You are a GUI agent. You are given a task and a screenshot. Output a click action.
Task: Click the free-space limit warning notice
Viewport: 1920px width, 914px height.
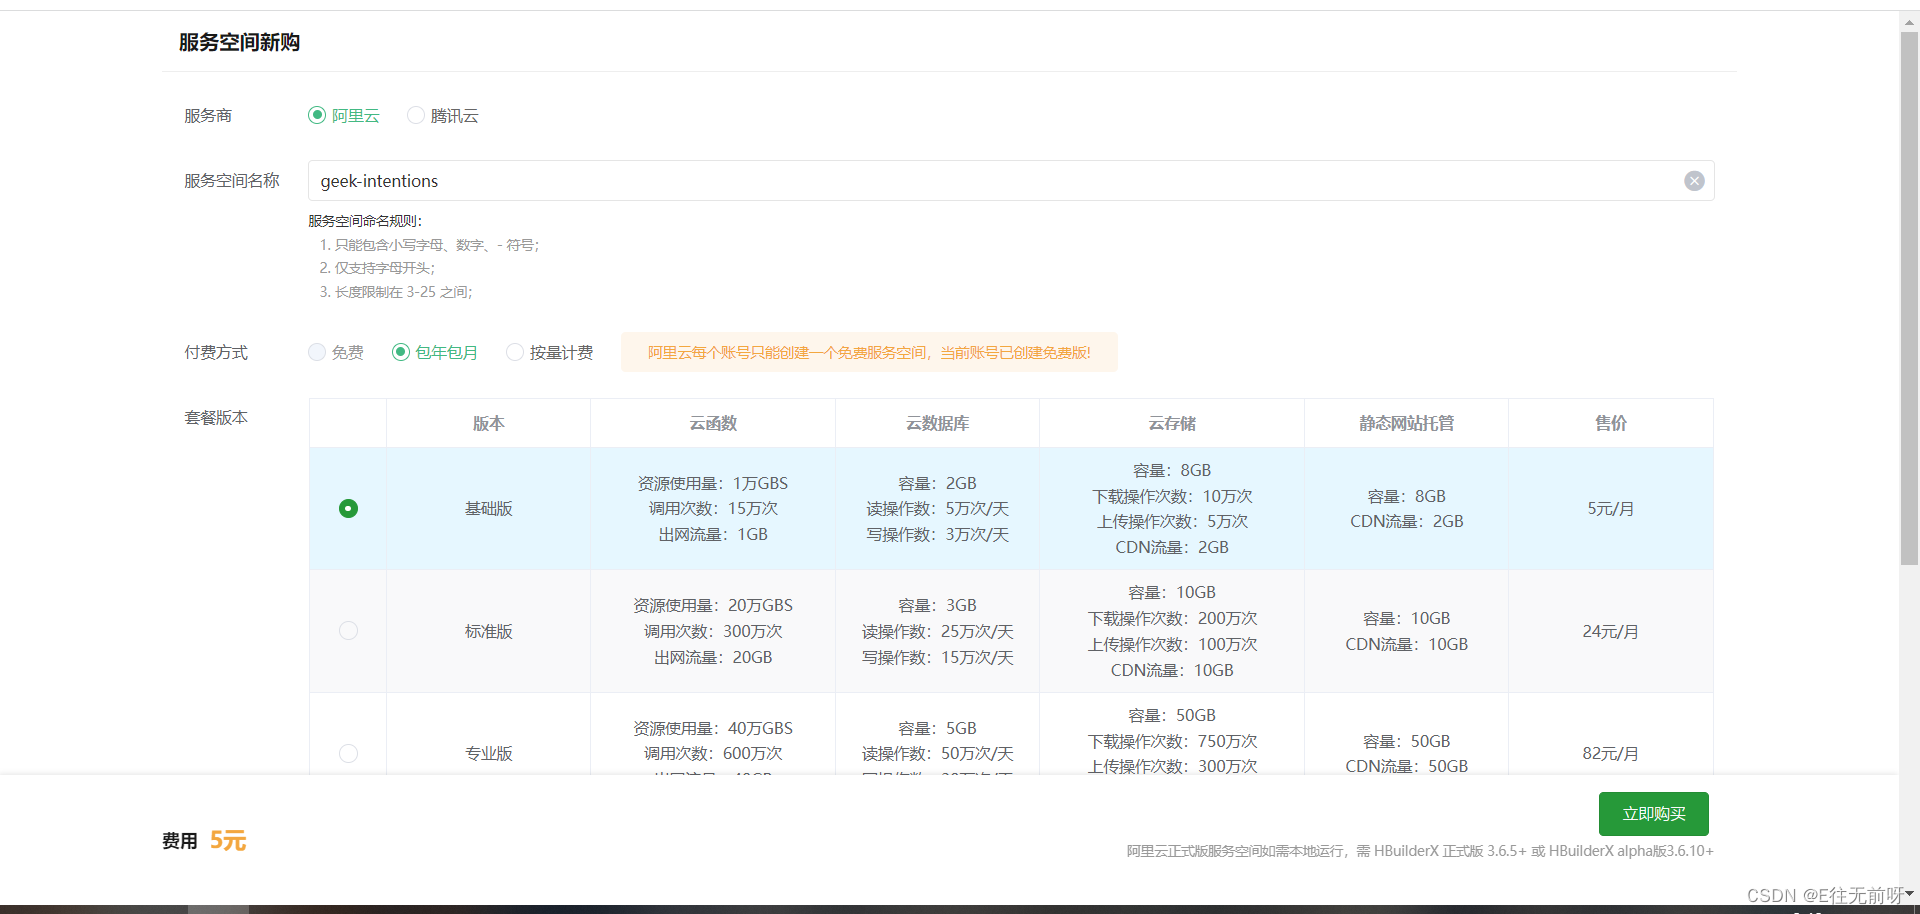869,352
